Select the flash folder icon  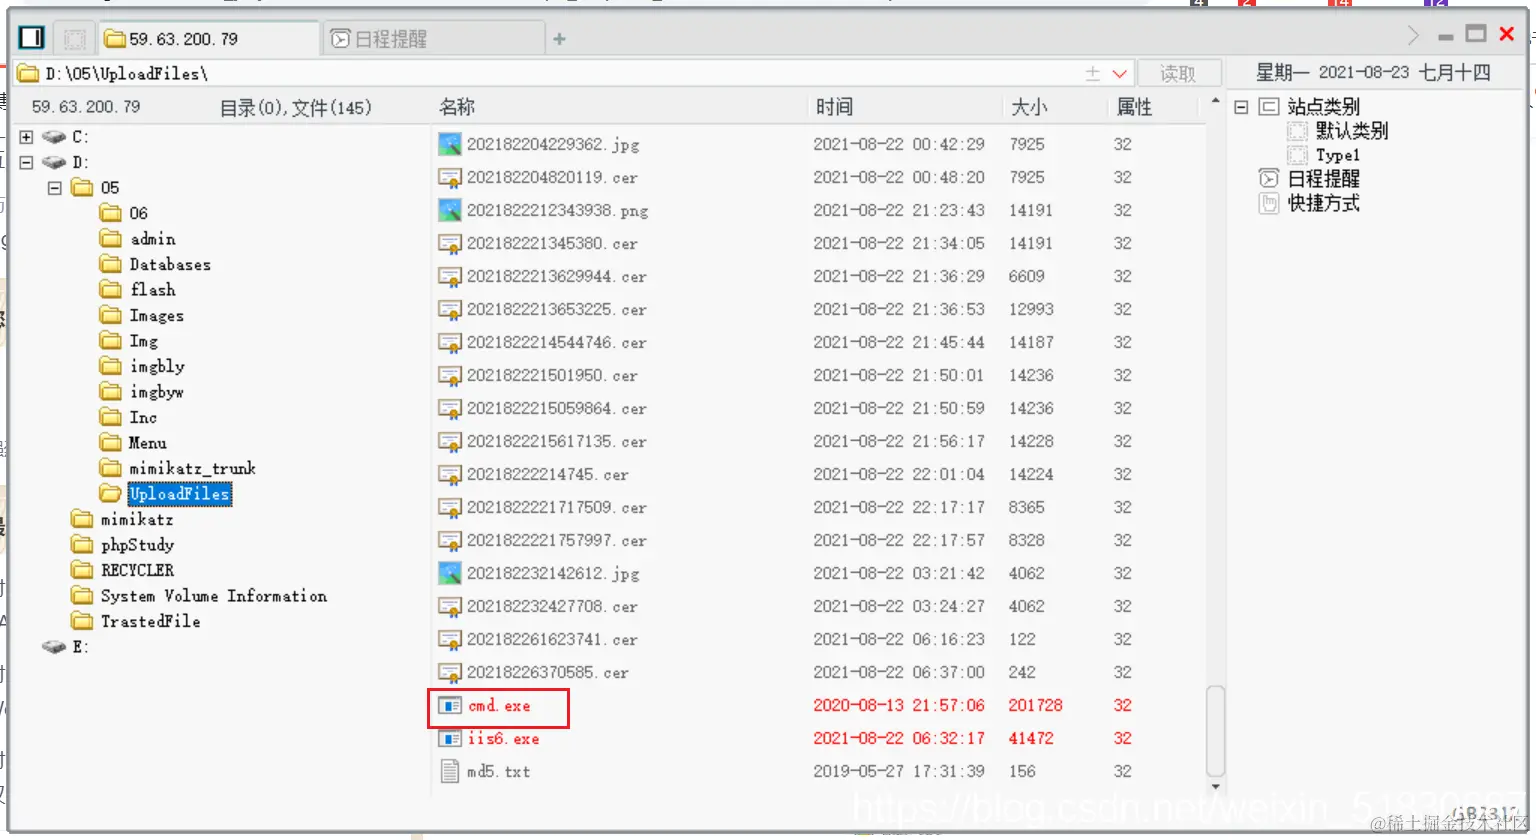pyautogui.click(x=111, y=289)
